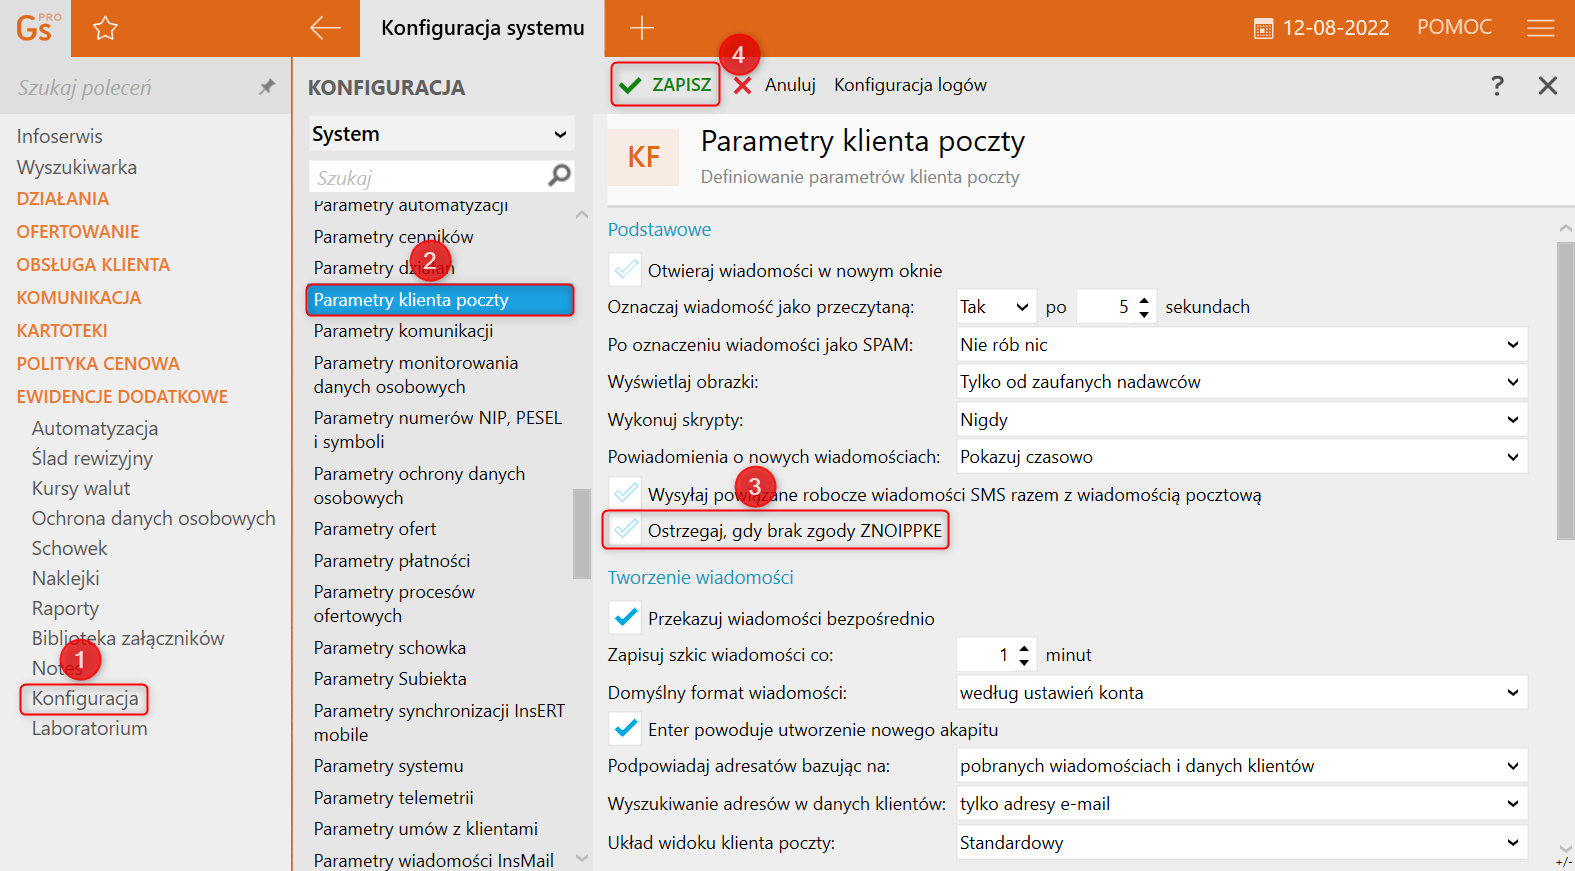Image resolution: width=1575 pixels, height=871 pixels.
Task: Uncheck 'Przekazuj wiadomości bezpośrednio' checkbox
Action: 626,618
